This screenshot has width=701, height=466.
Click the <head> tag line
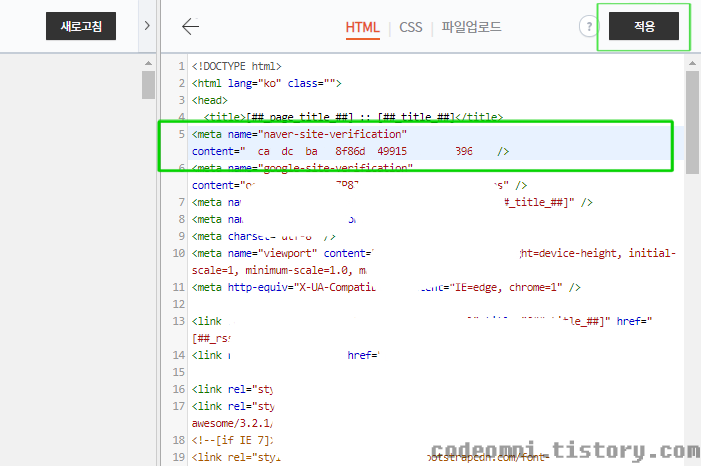click(x=210, y=100)
